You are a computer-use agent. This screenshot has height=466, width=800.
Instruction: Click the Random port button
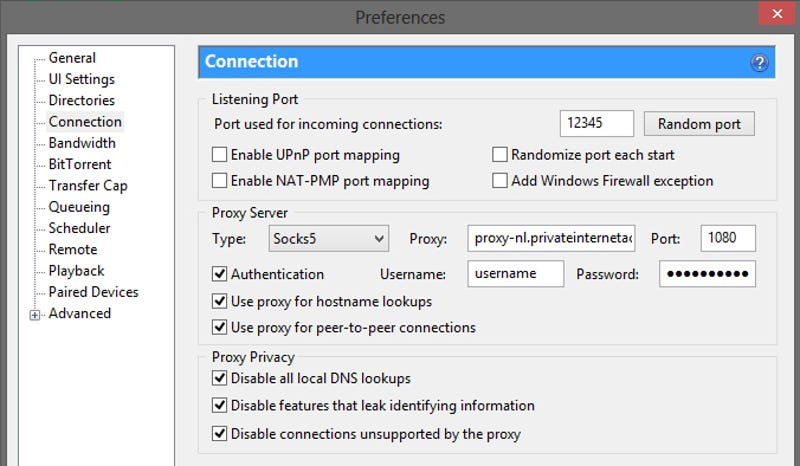[x=699, y=124]
